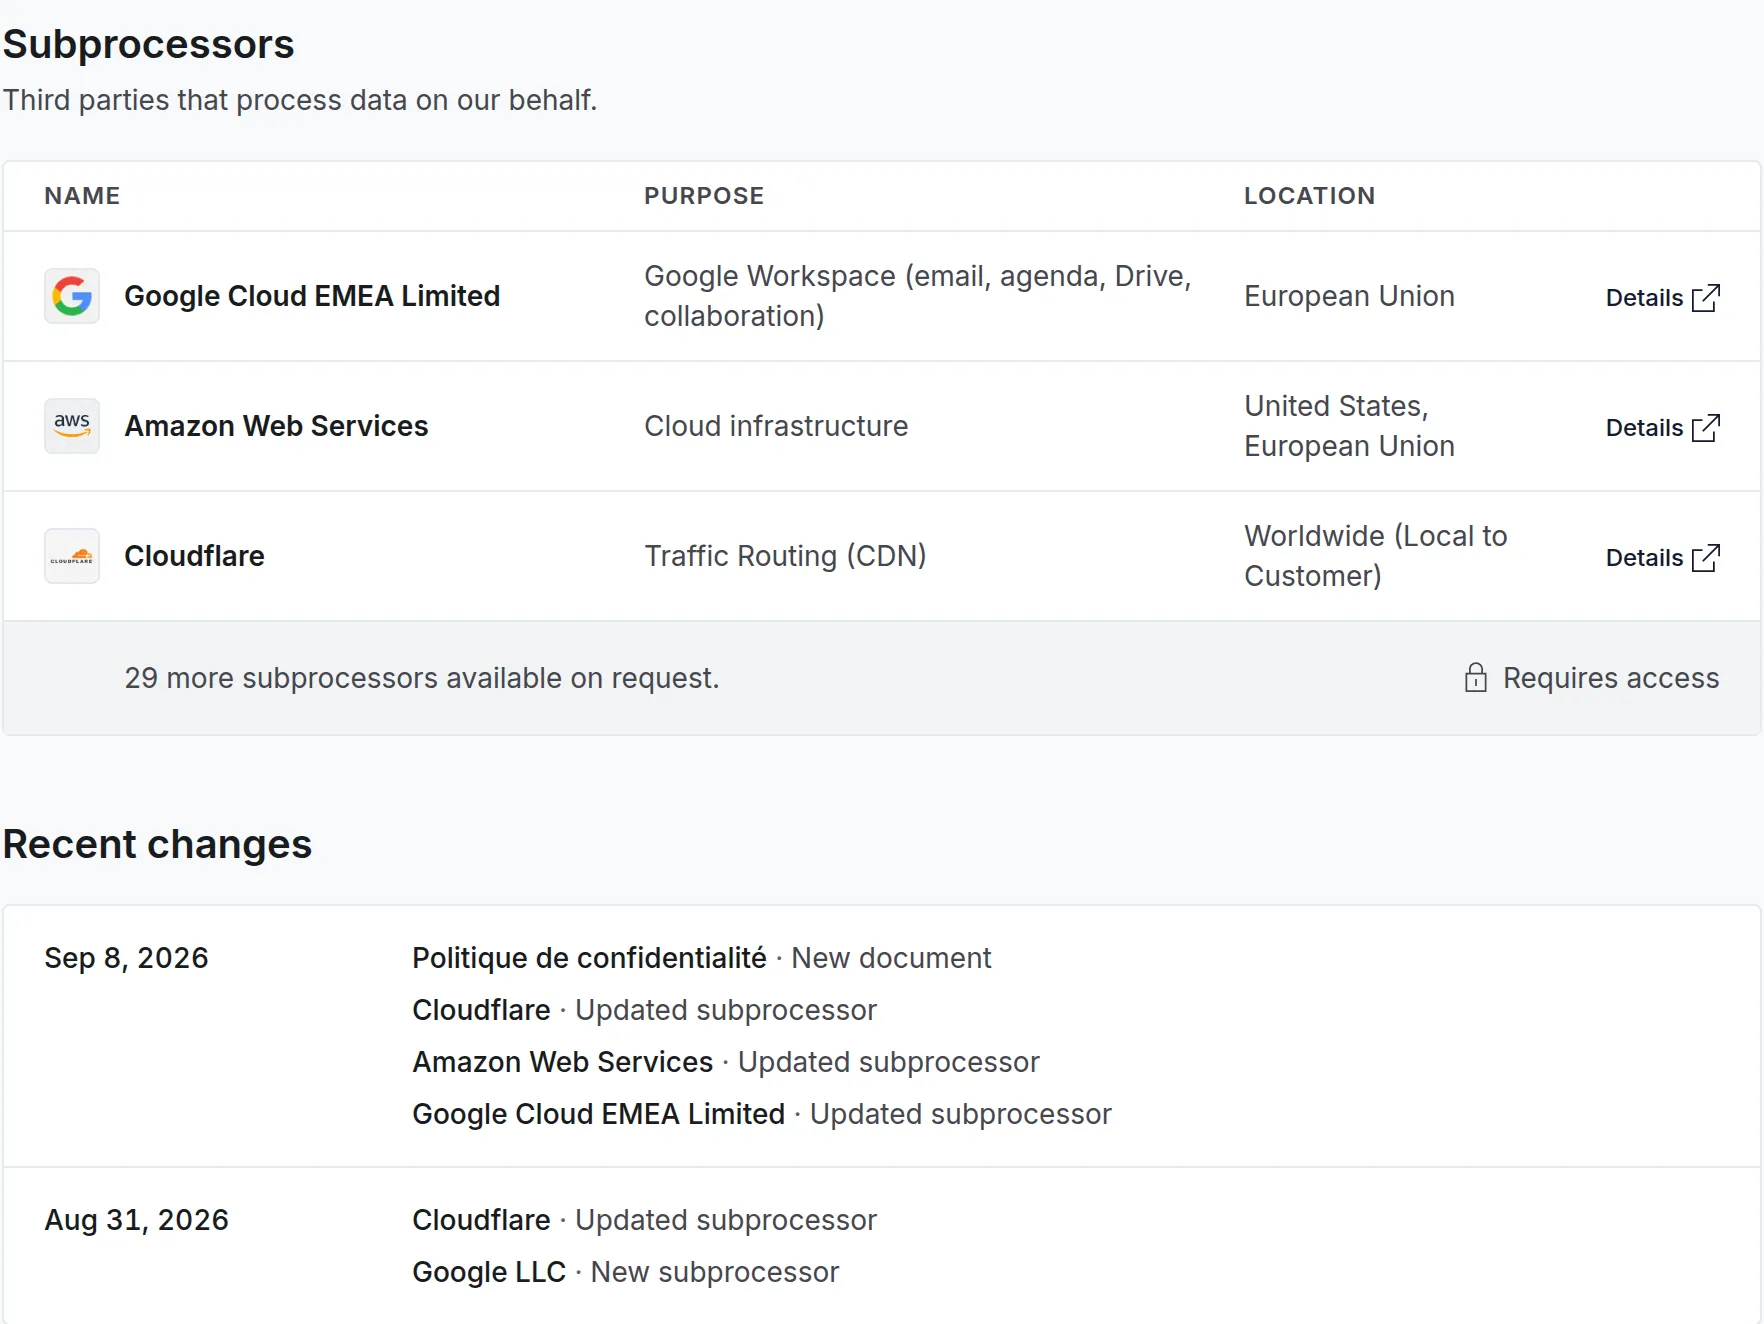Select Google Cloud EMEA Limited subprocessor name

click(x=312, y=296)
